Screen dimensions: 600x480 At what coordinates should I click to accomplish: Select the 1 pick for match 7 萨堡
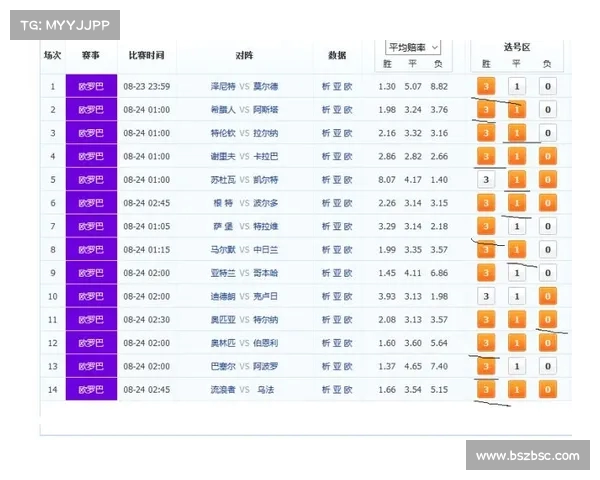coord(517,227)
